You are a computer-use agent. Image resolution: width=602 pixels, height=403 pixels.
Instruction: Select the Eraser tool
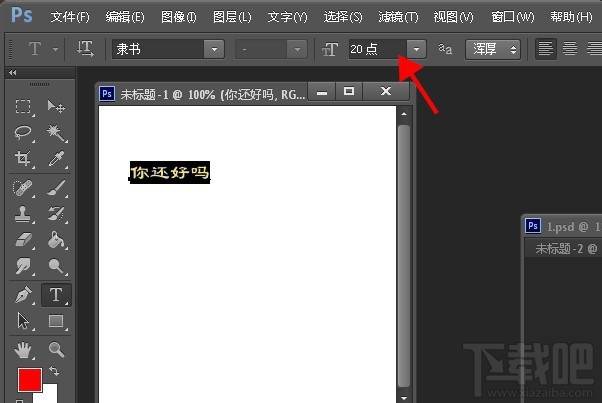click(x=23, y=240)
